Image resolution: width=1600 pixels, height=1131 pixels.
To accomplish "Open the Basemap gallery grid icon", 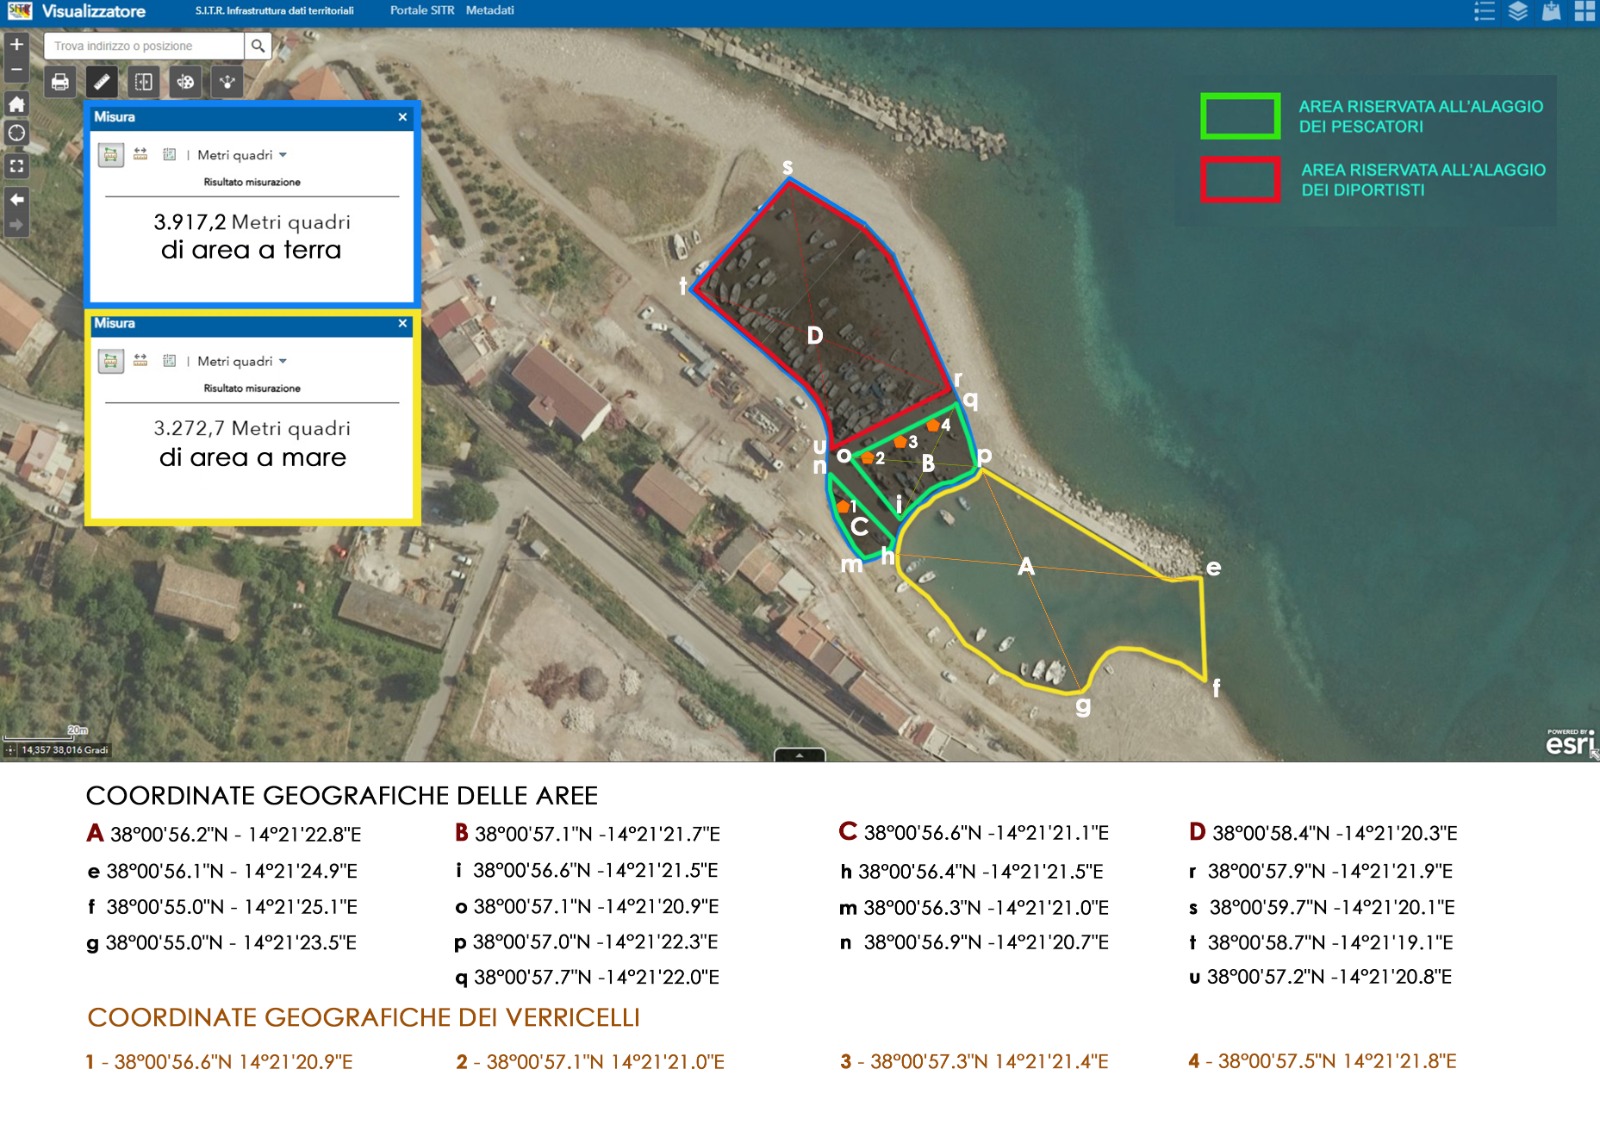I will (x=1584, y=11).
